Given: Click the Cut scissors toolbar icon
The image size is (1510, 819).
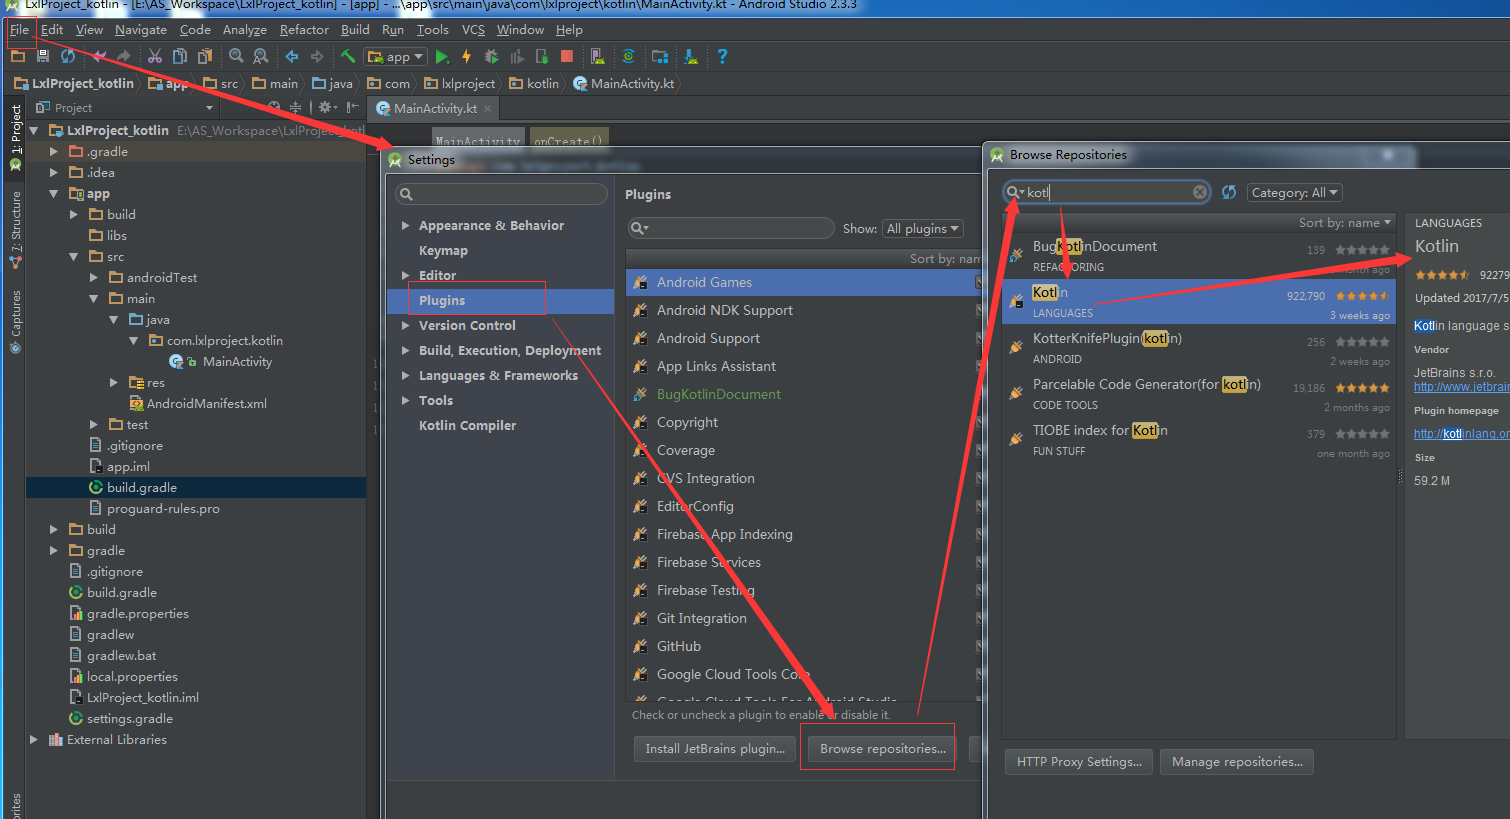Looking at the screenshot, I should (x=155, y=56).
